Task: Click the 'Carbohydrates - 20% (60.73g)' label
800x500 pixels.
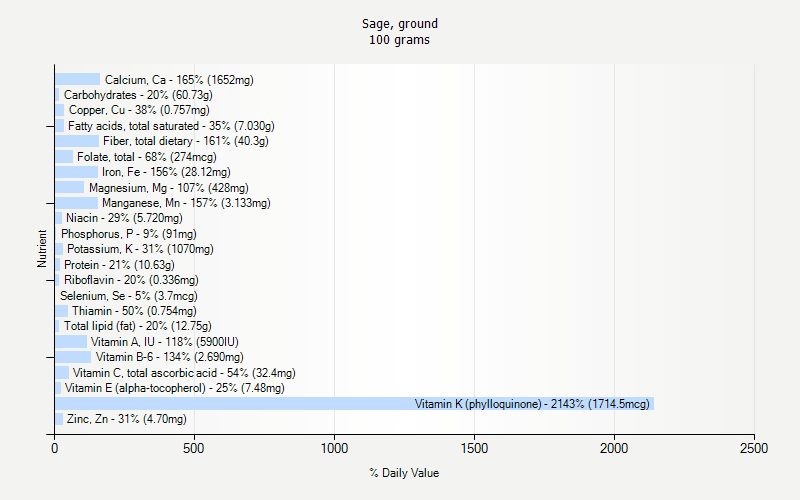Action: pos(138,95)
